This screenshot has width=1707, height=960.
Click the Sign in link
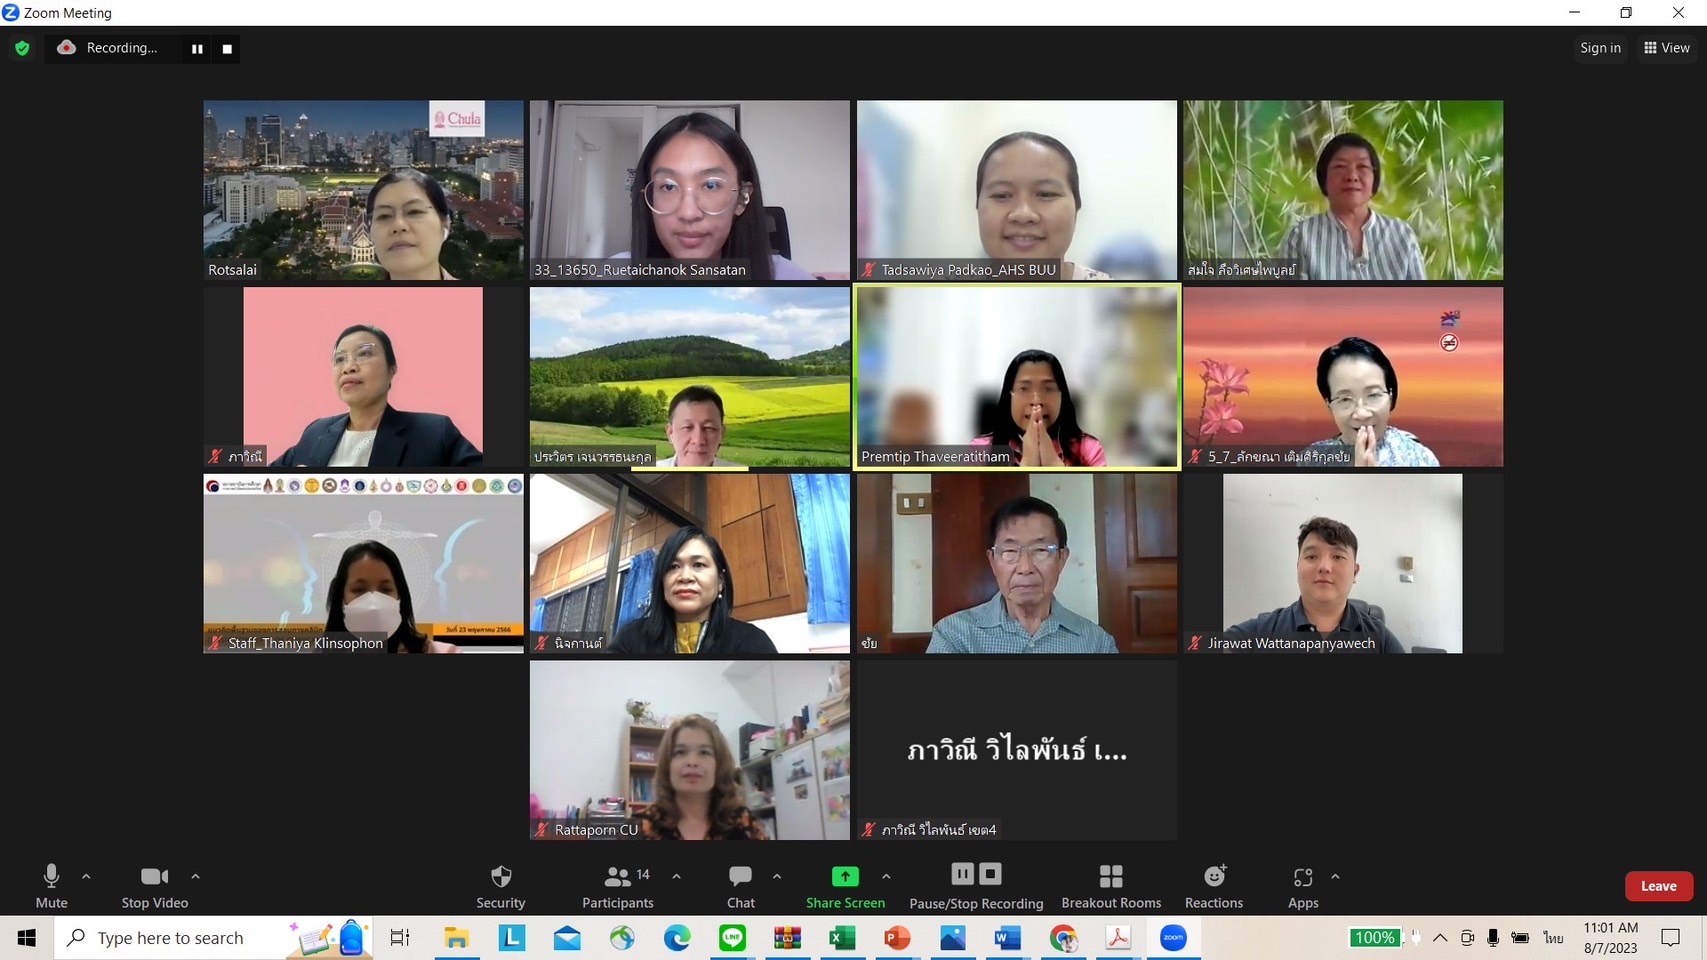[x=1600, y=48]
